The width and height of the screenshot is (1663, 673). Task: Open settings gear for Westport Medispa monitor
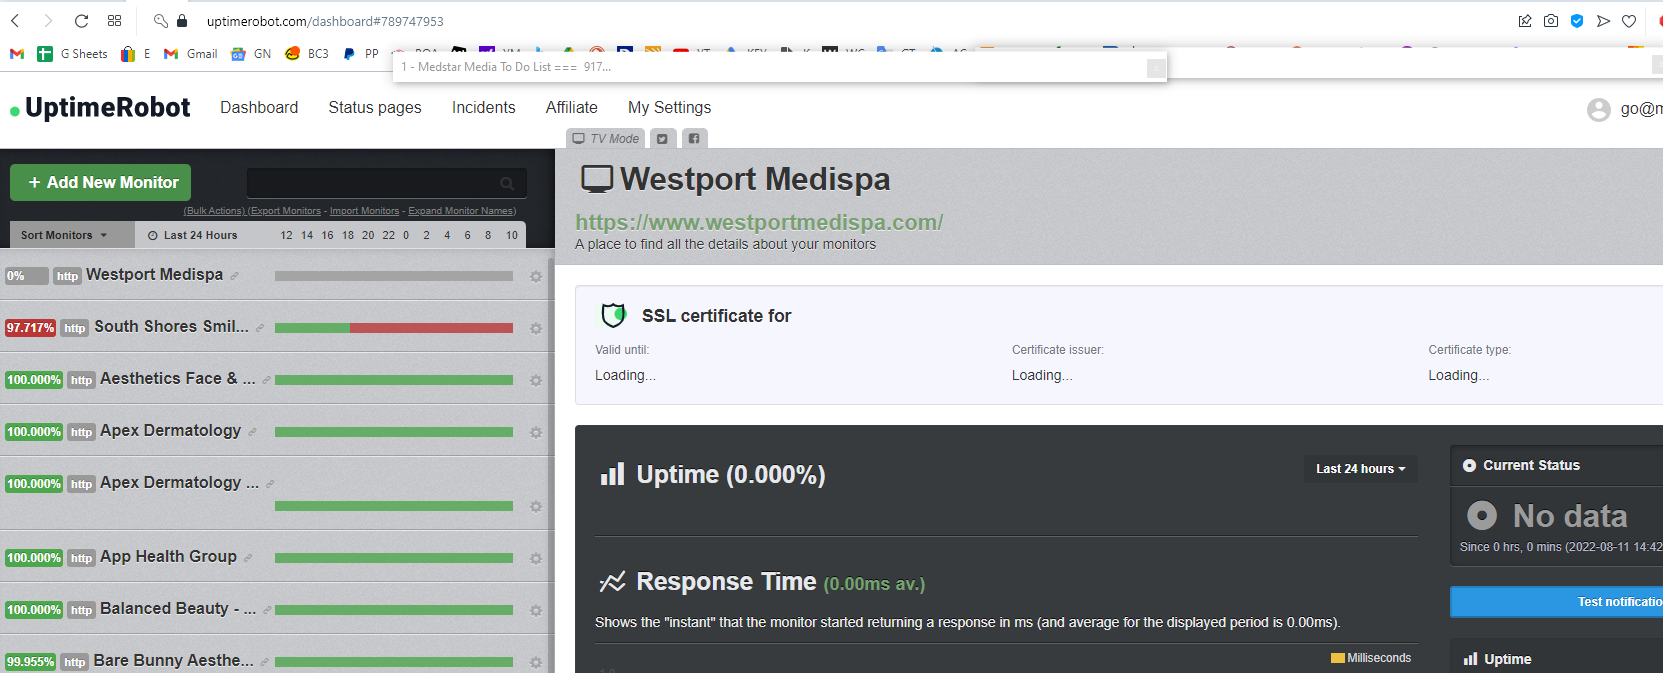[x=536, y=276]
